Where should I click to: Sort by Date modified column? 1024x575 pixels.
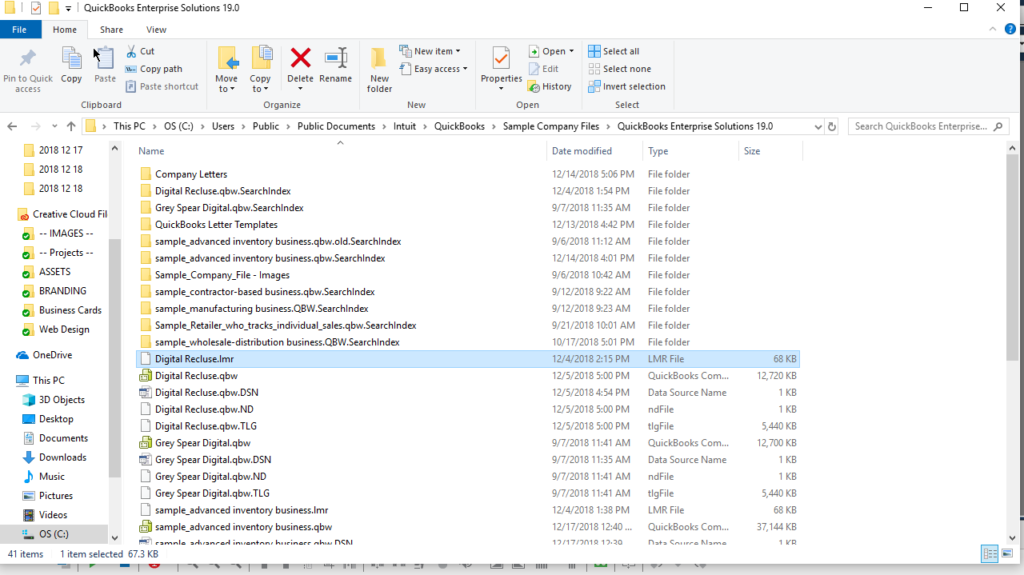[582, 151]
